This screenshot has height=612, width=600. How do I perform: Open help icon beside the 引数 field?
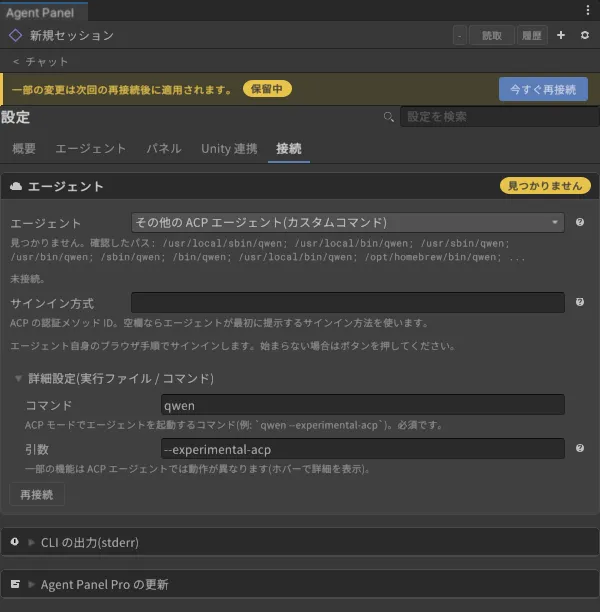click(x=580, y=448)
